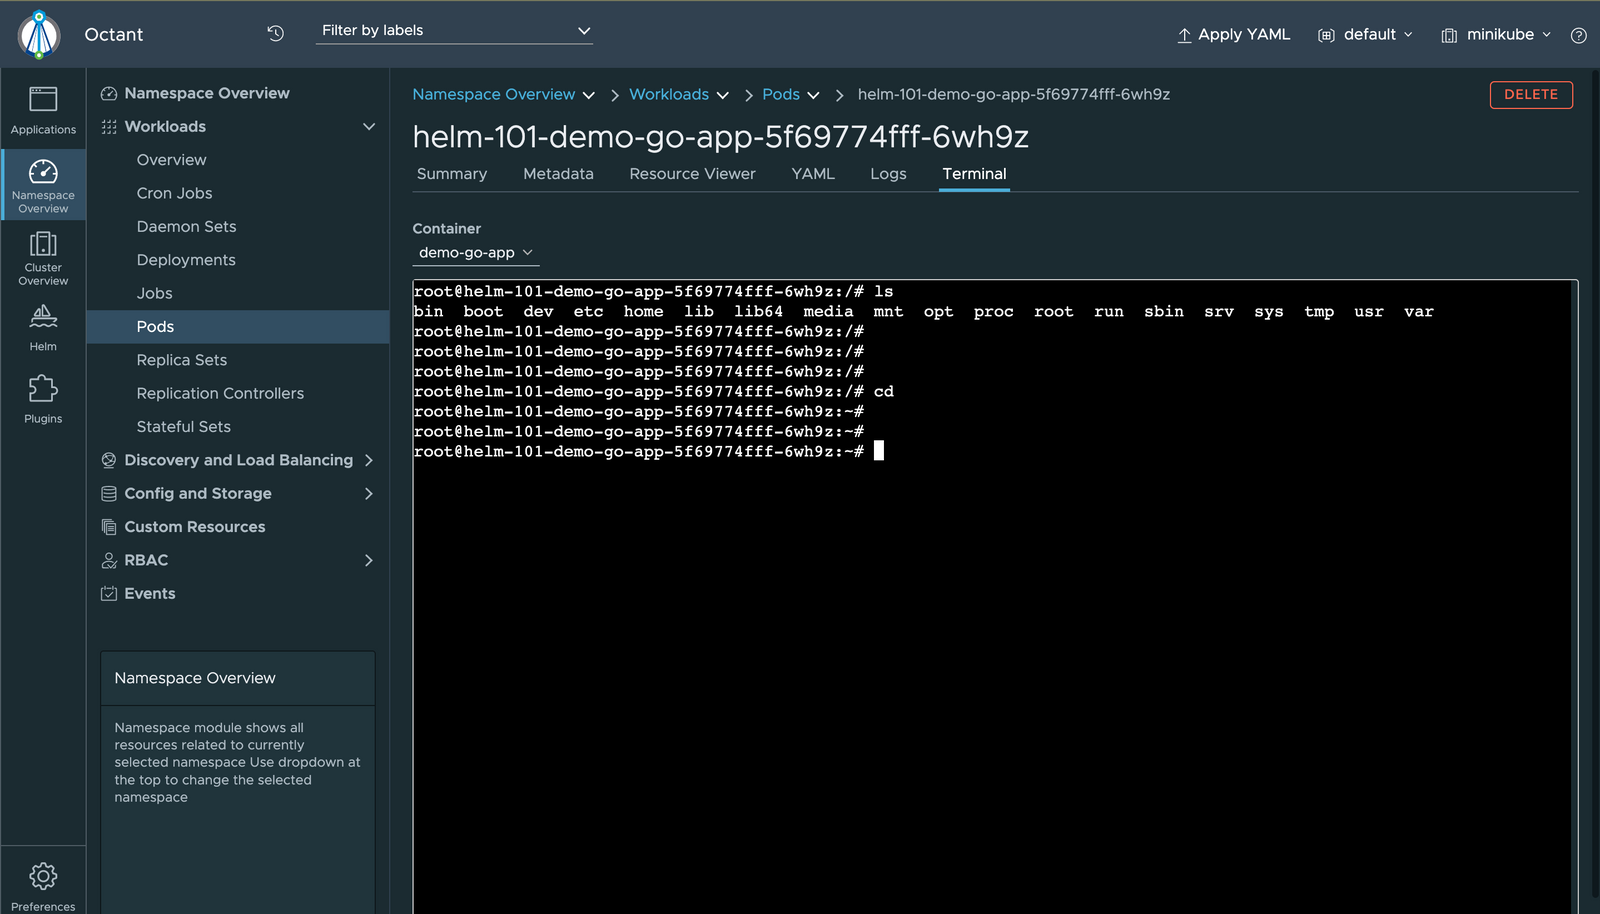Switch to the Cluster Overview module

coord(43,258)
